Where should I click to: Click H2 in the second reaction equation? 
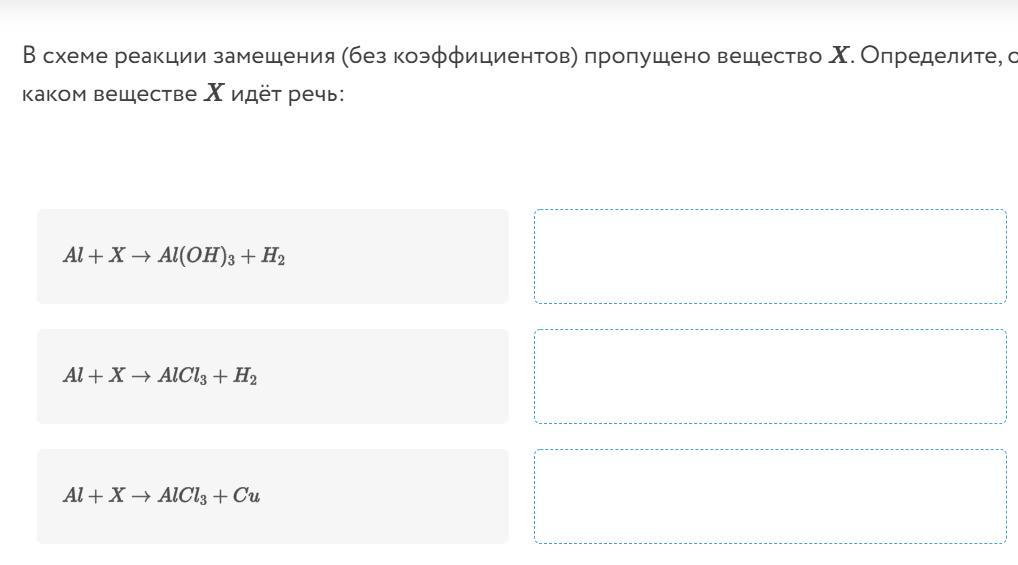click(246, 377)
